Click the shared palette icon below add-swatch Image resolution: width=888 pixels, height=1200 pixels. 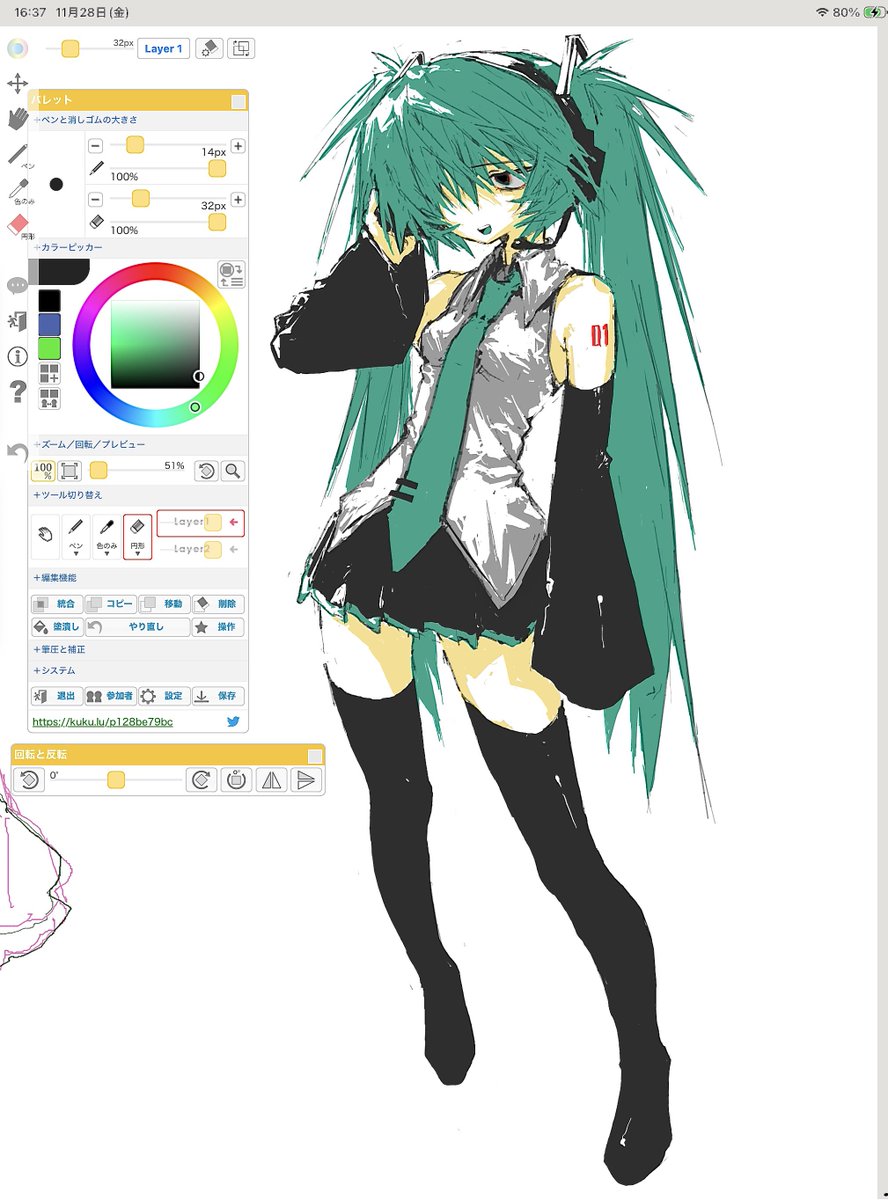point(49,399)
